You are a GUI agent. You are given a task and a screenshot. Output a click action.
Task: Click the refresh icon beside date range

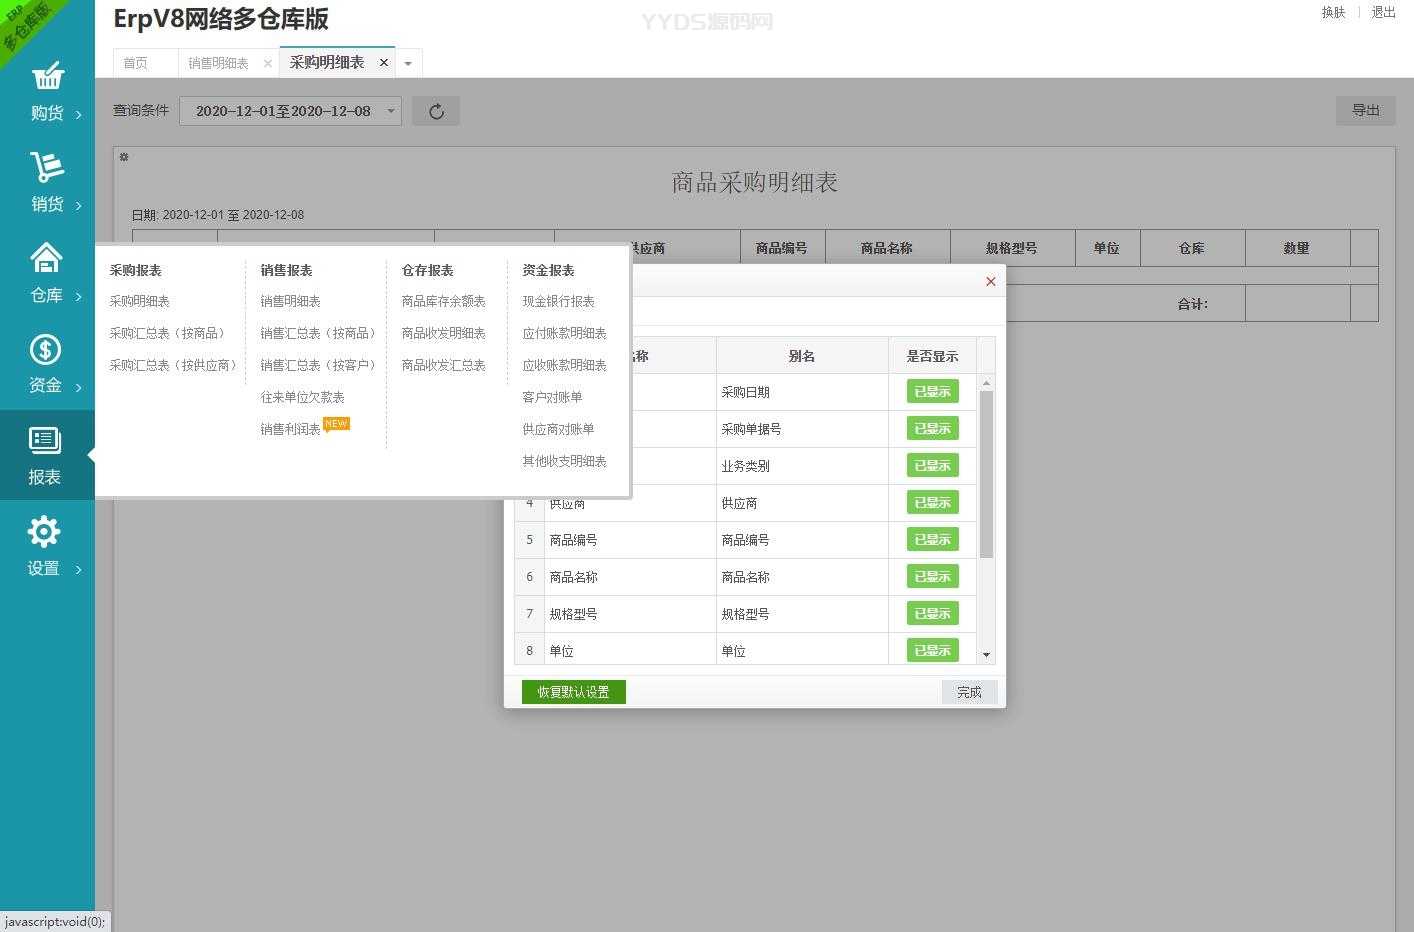click(x=436, y=111)
